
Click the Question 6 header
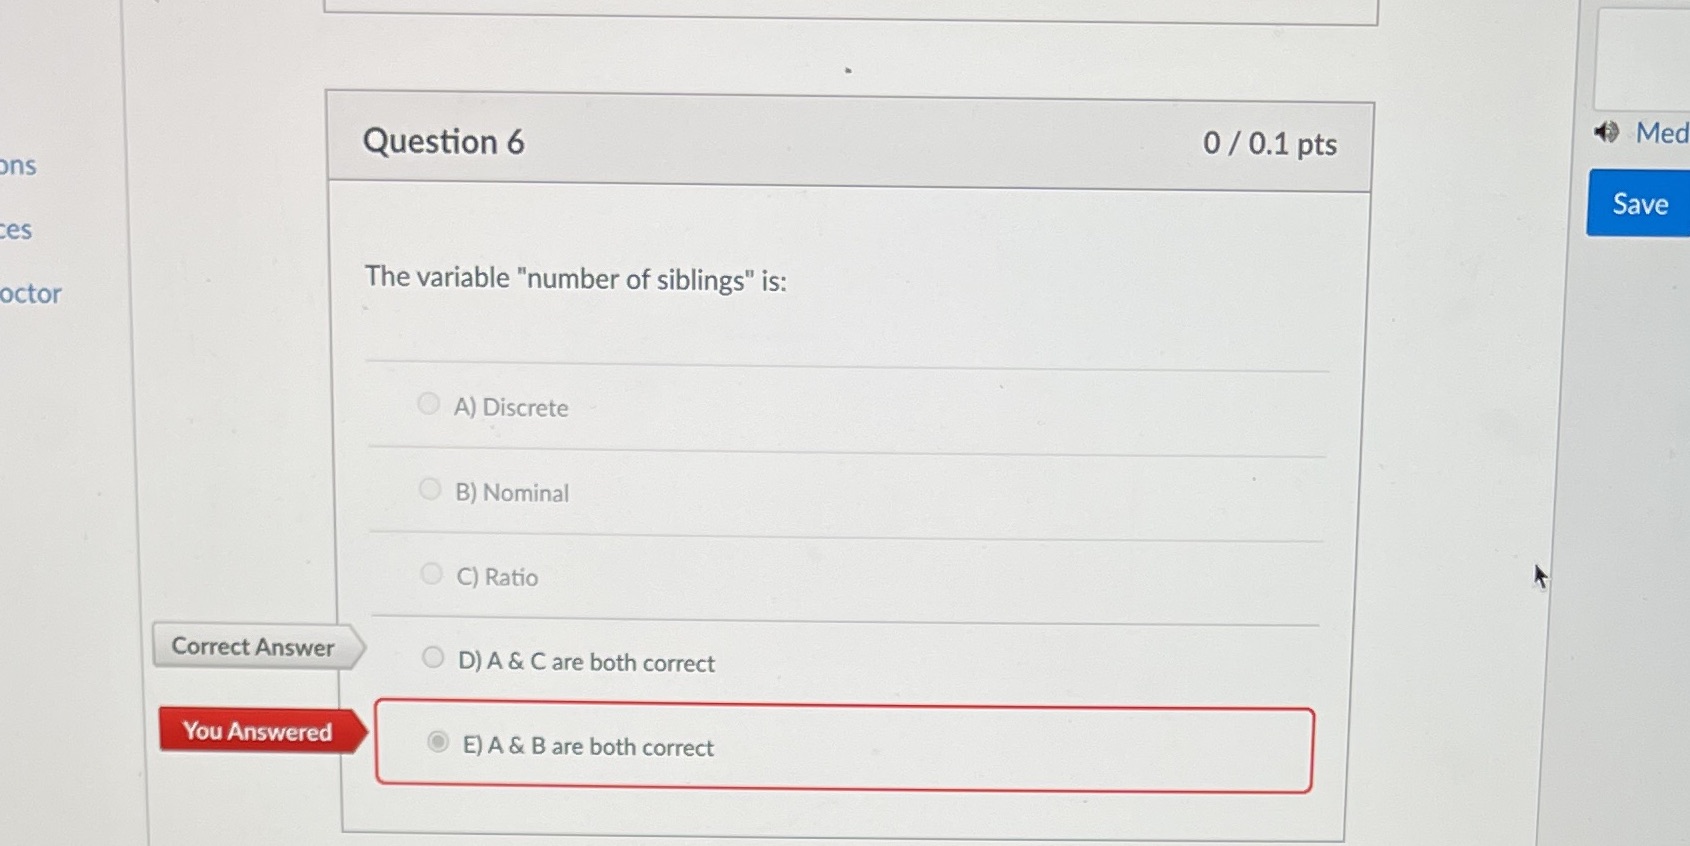443,142
